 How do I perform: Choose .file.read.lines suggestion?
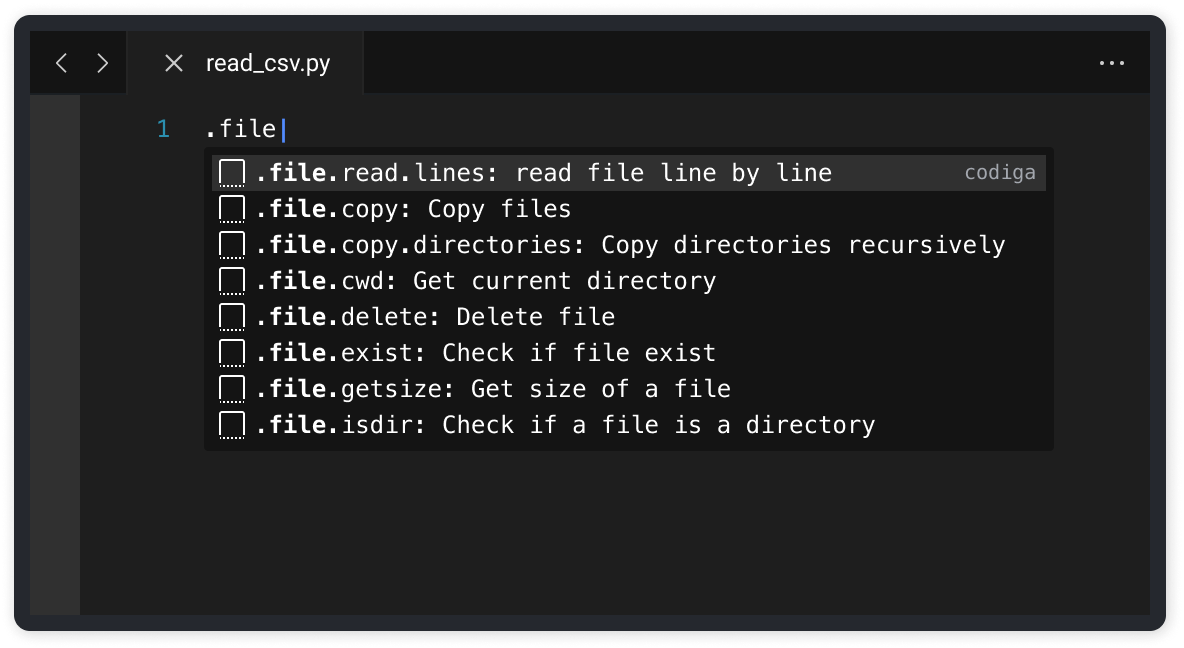[629, 173]
